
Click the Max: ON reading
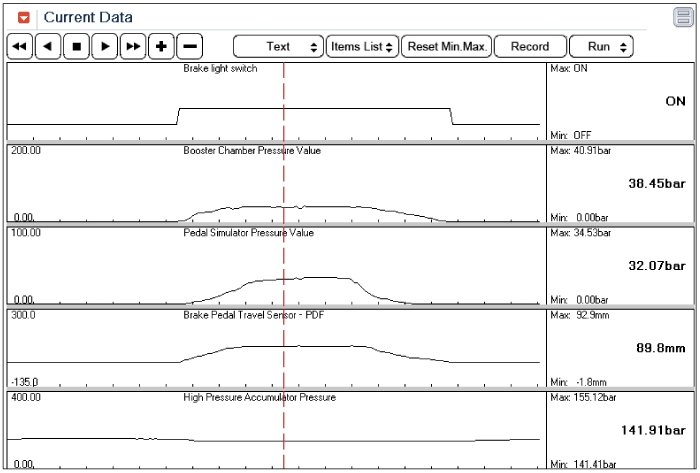pyautogui.click(x=569, y=69)
